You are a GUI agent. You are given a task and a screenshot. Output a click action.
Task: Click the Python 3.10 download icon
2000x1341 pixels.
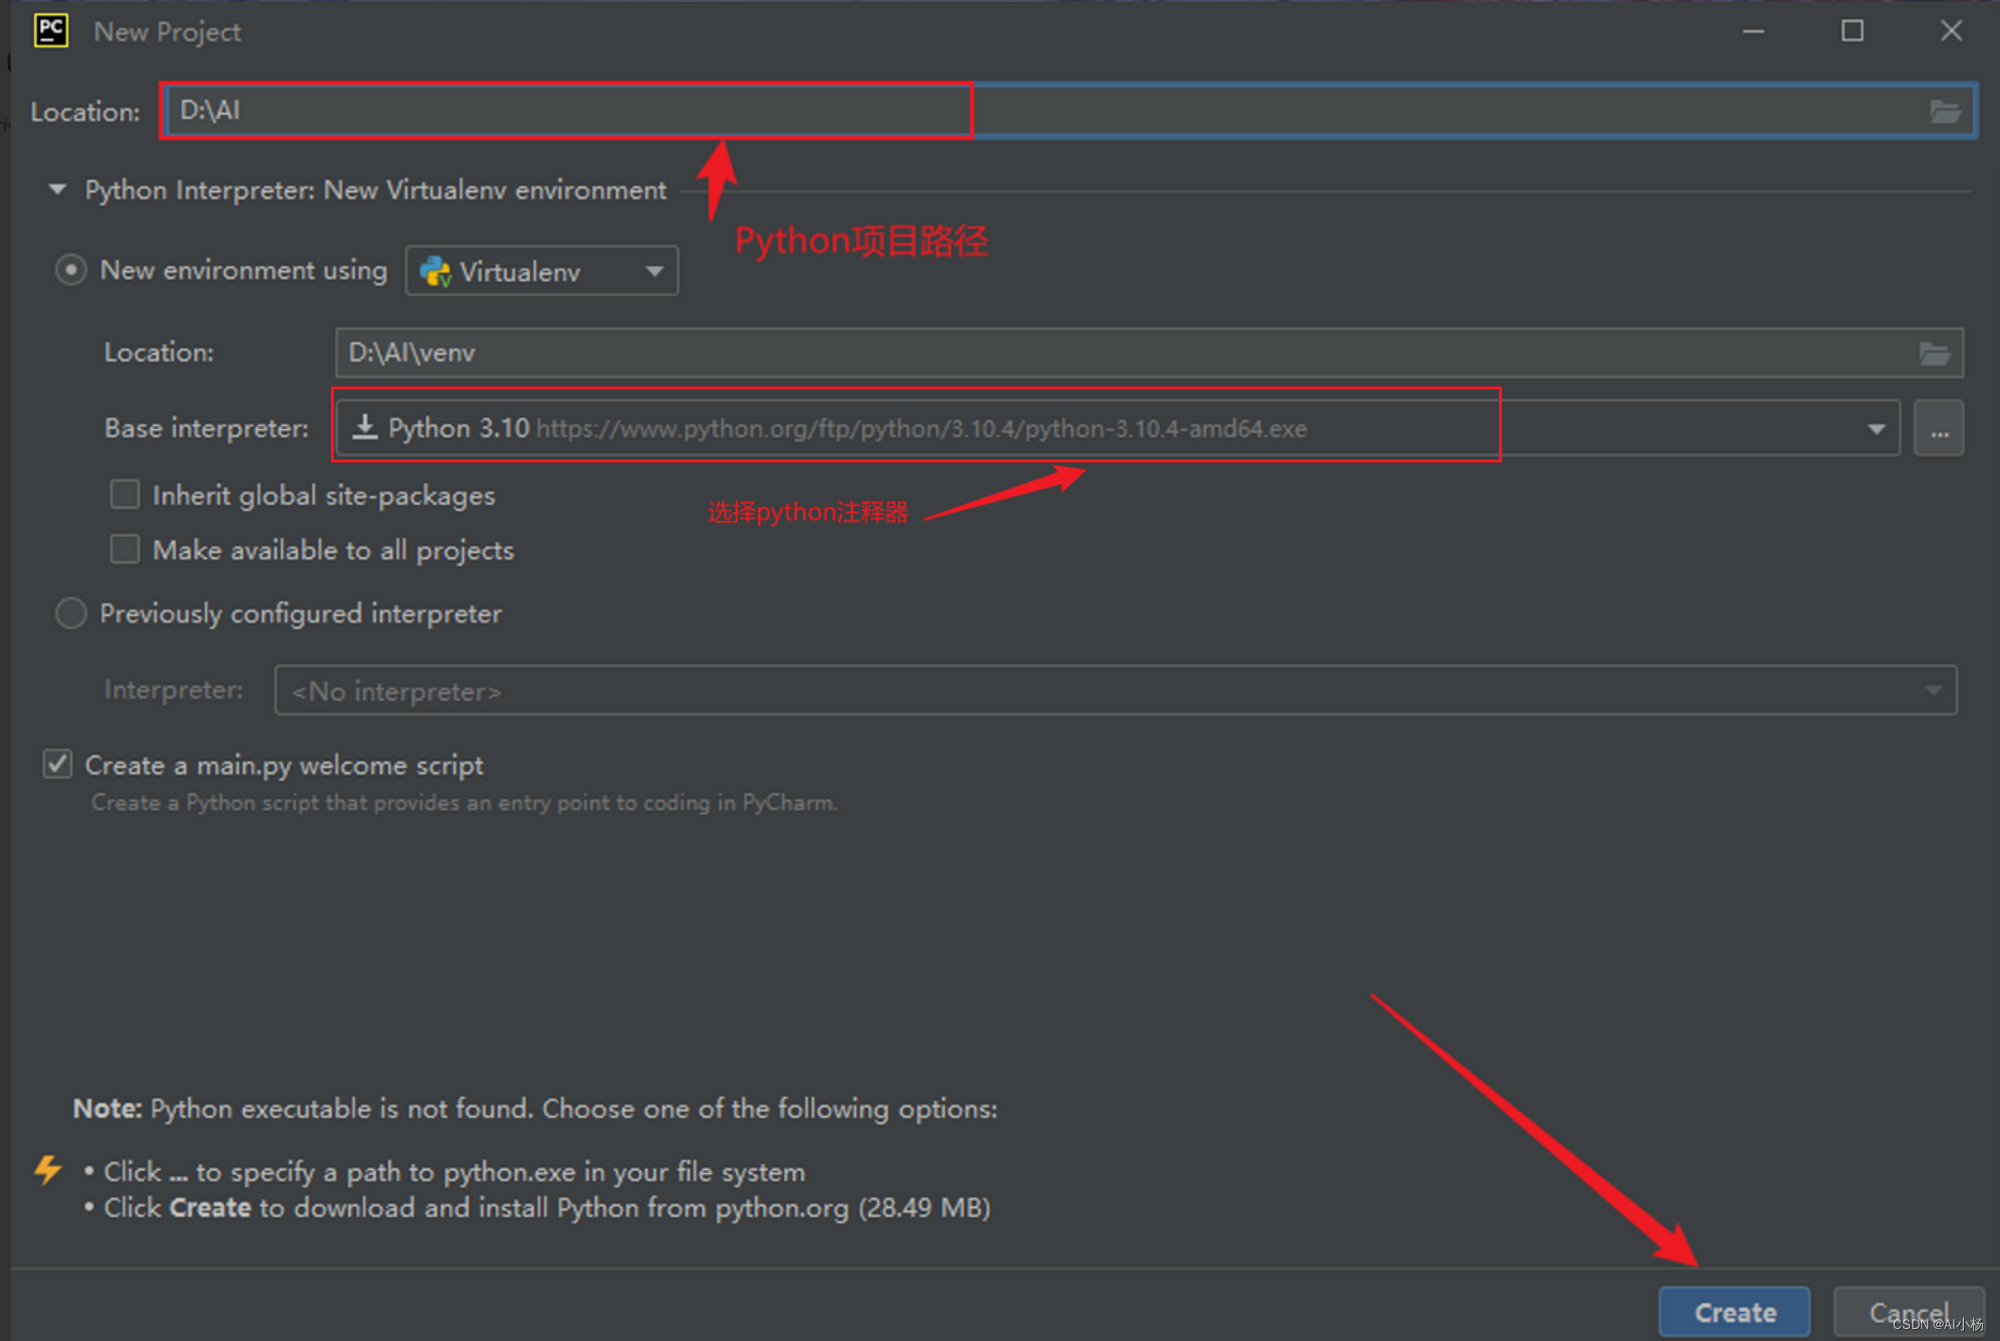coord(364,430)
